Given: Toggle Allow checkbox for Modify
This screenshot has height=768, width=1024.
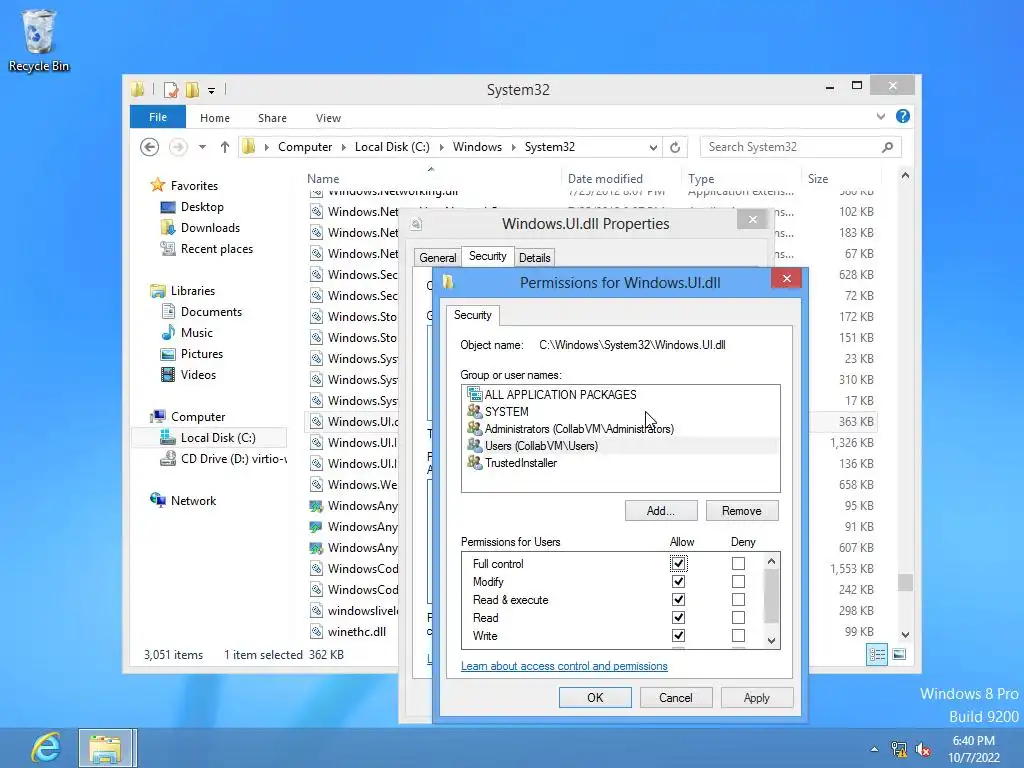Looking at the screenshot, I should (679, 581).
